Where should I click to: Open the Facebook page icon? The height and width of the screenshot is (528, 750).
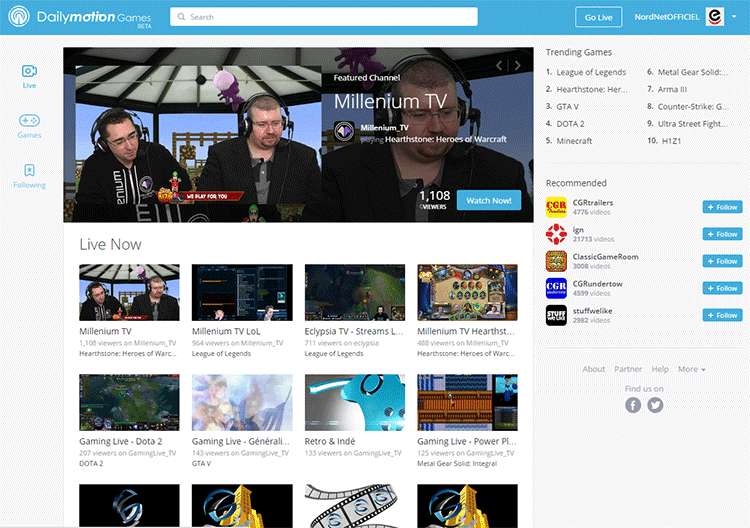point(633,405)
